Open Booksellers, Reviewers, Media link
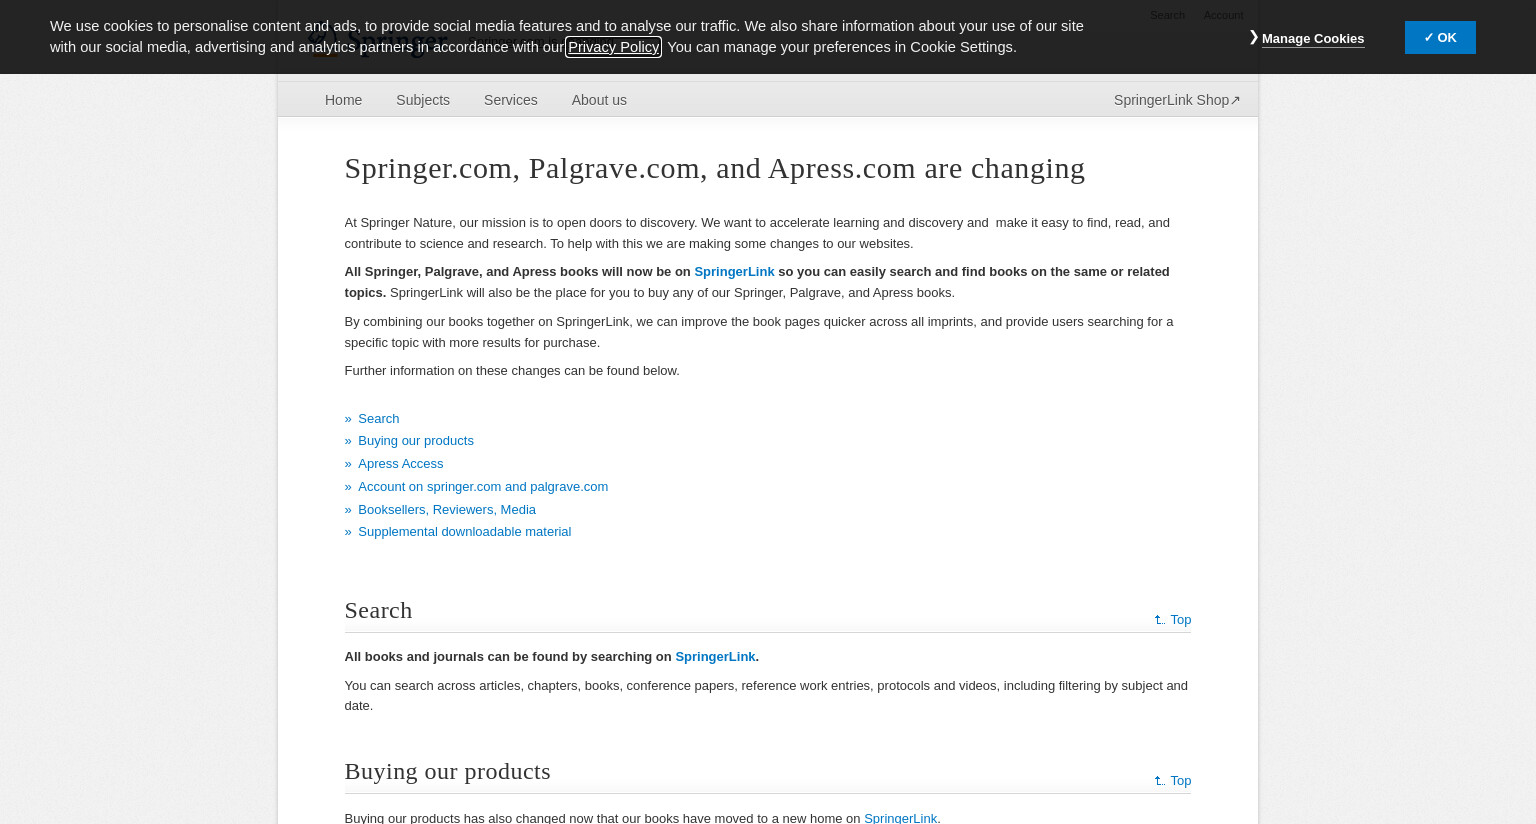1536x824 pixels. point(447,510)
